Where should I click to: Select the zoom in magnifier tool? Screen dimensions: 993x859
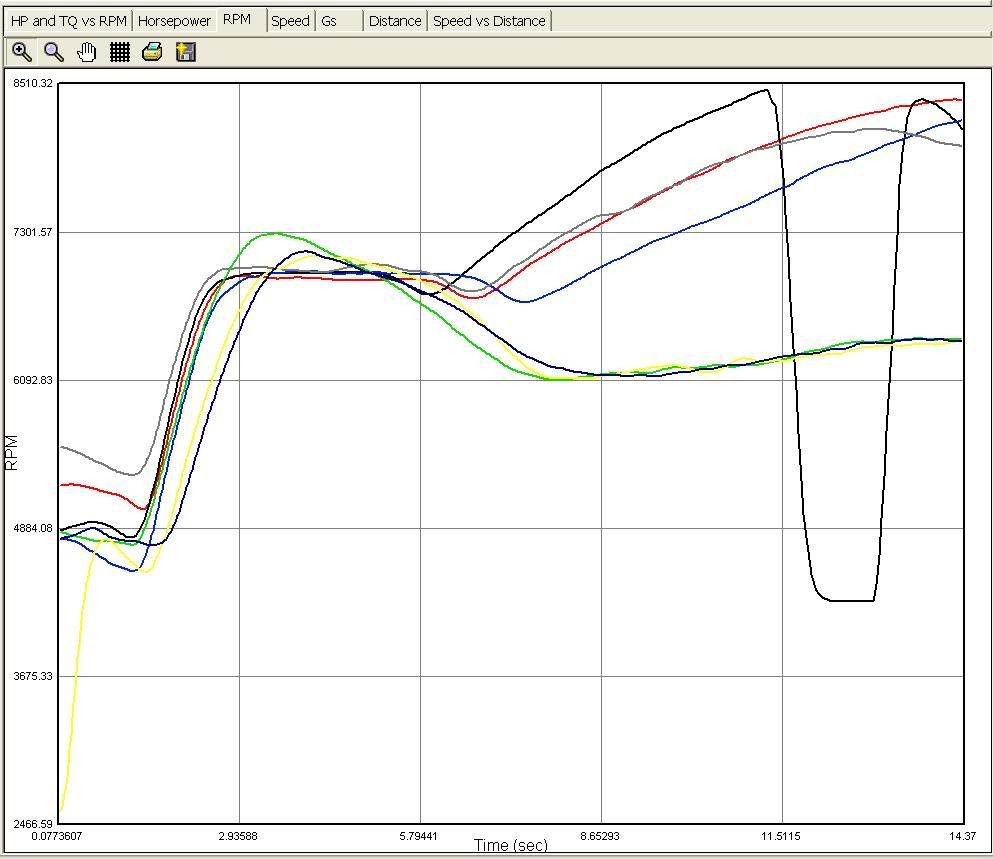coord(22,52)
